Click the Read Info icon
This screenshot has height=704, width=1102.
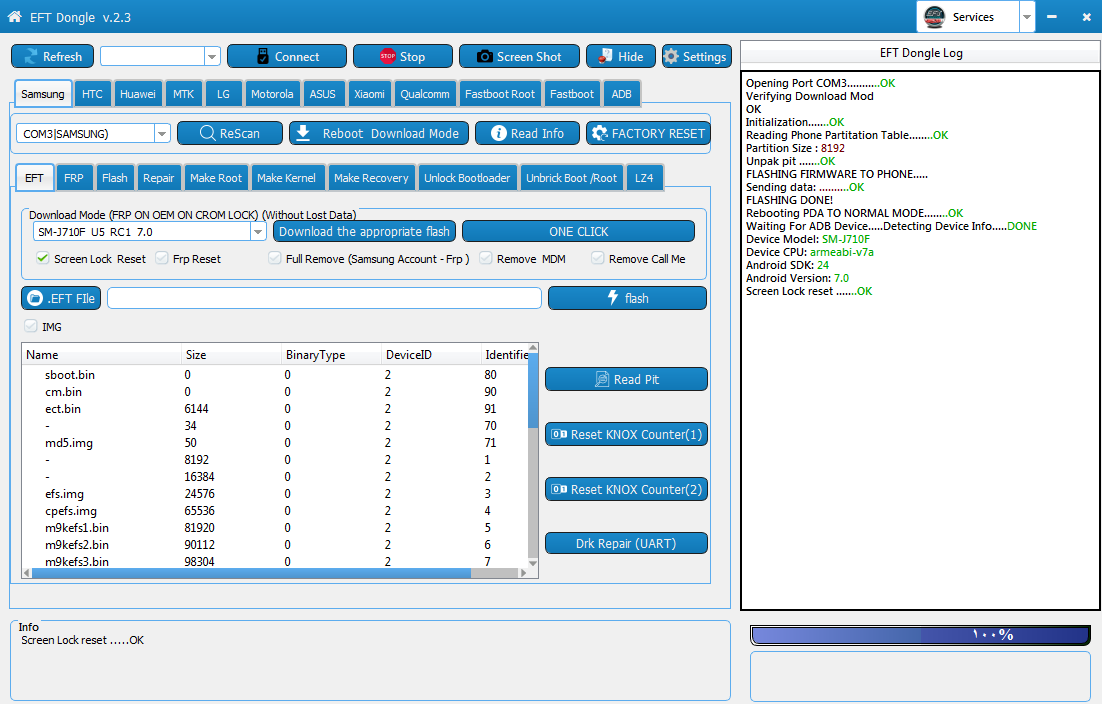click(498, 133)
